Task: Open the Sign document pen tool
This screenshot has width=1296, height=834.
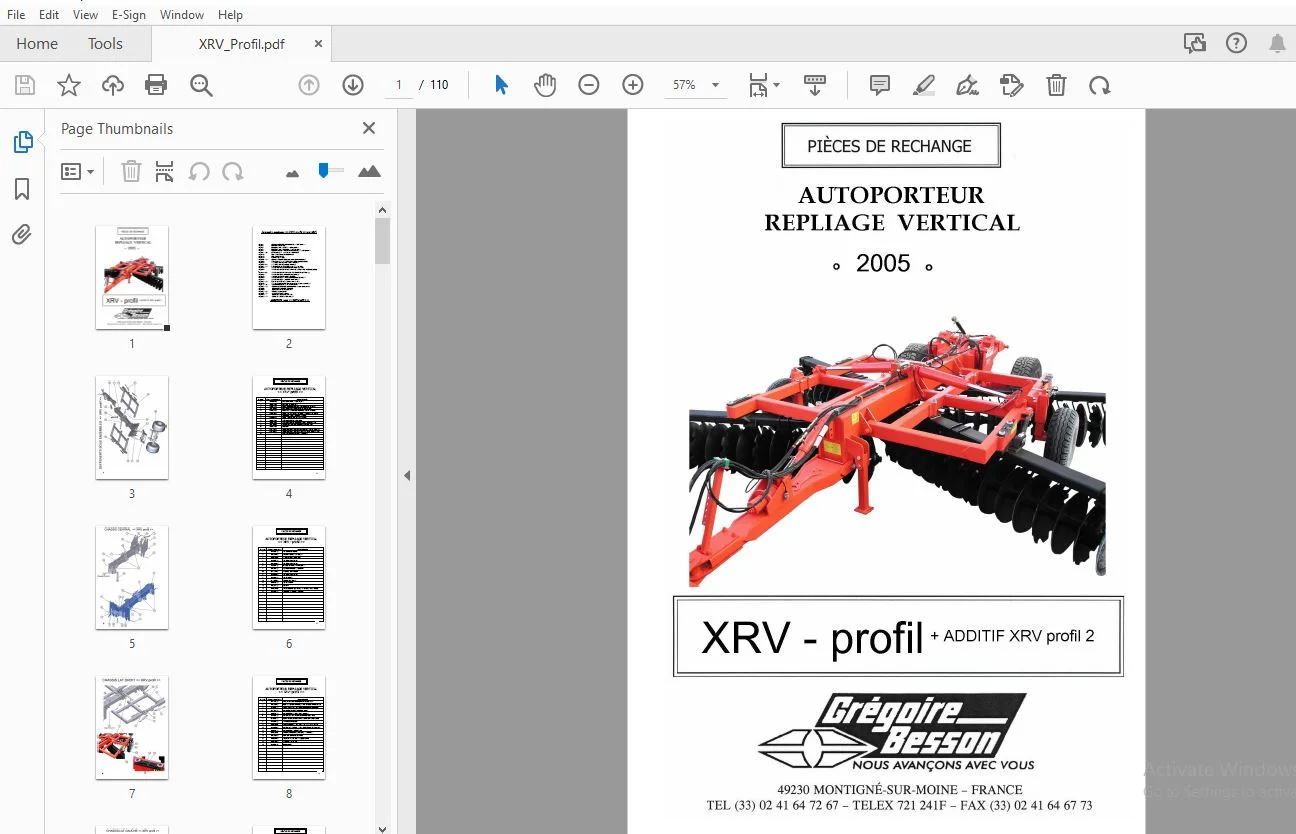Action: click(967, 85)
